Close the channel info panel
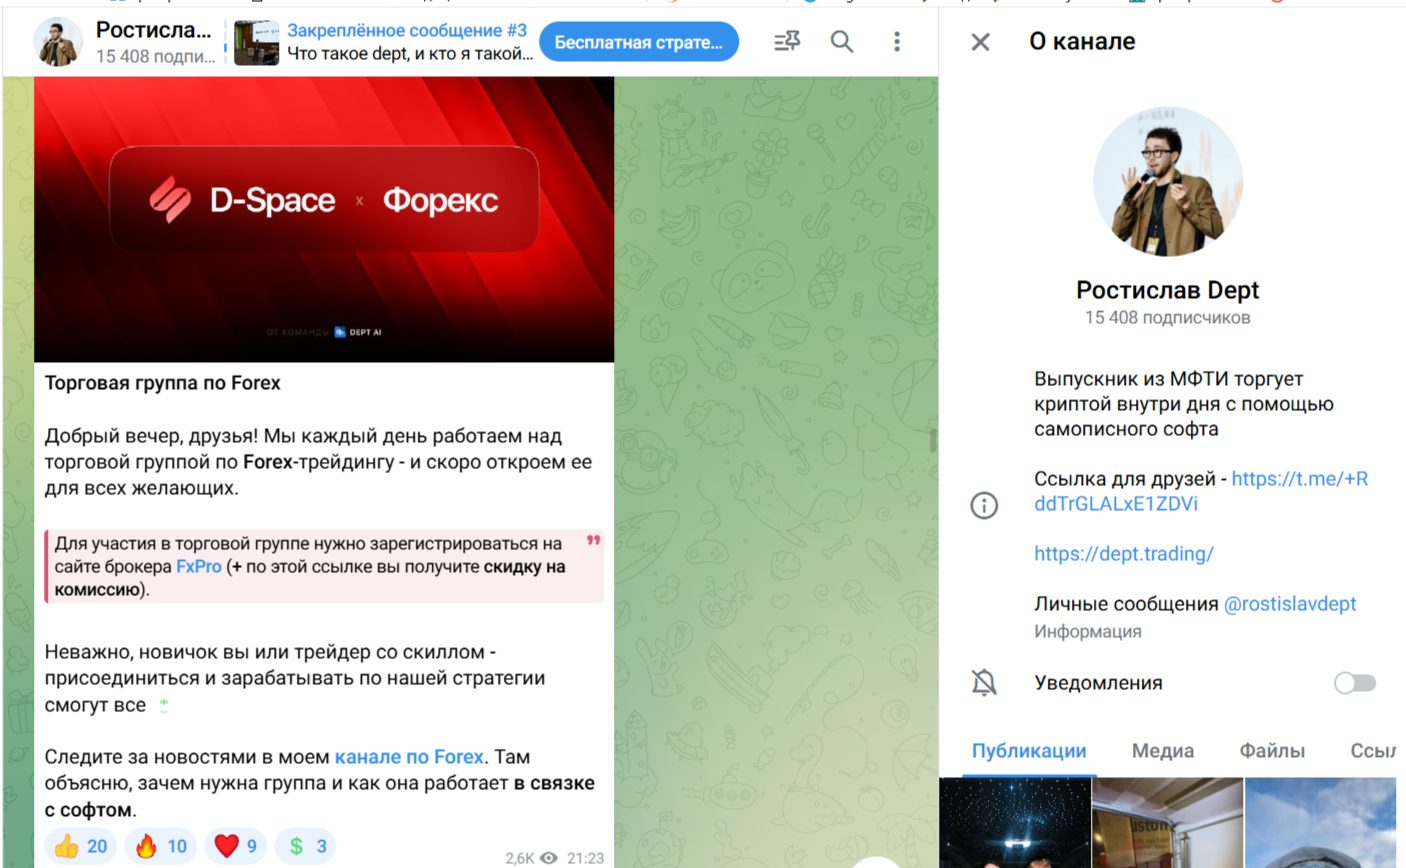 981,42
